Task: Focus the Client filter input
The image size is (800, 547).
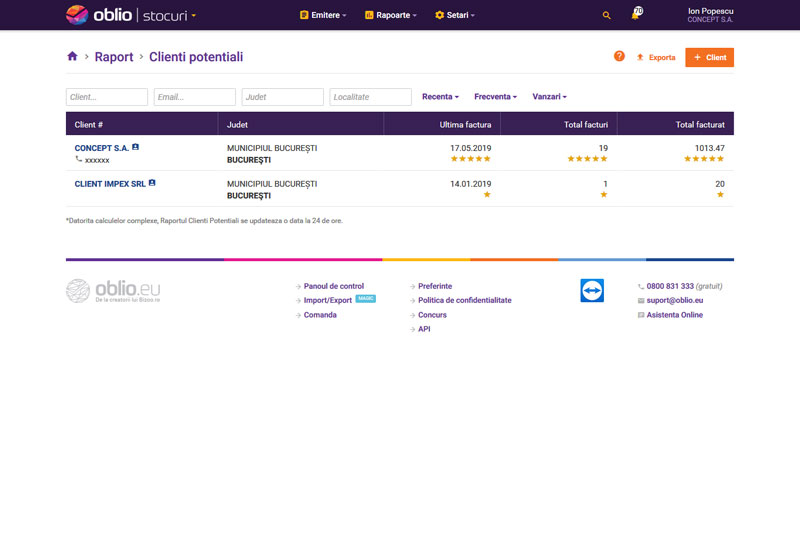Action: tap(107, 97)
